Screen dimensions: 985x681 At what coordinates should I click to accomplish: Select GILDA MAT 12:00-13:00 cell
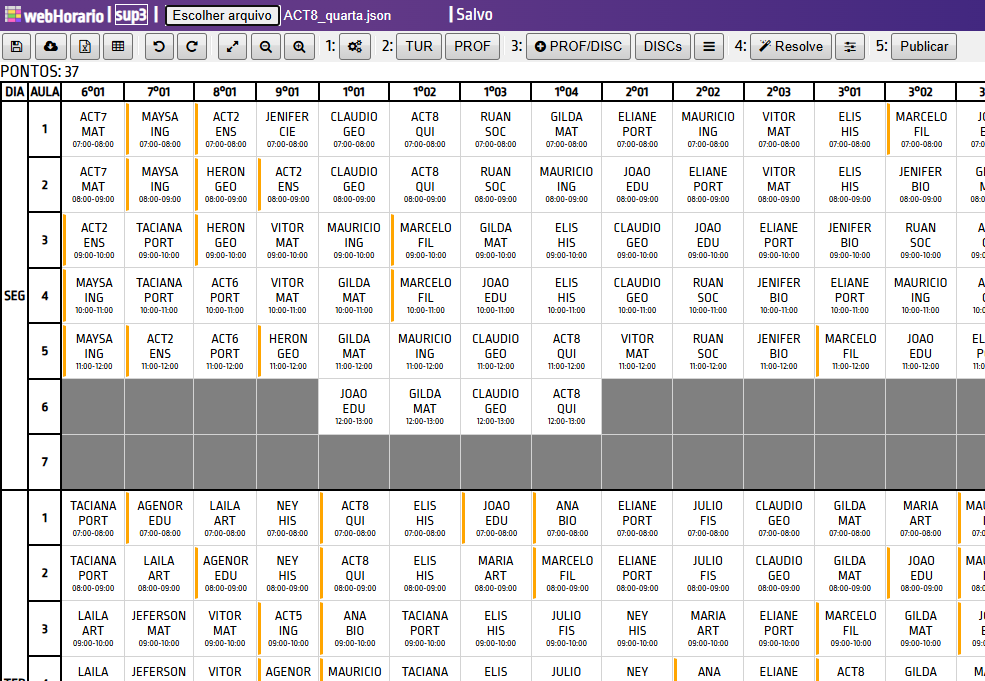click(425, 406)
